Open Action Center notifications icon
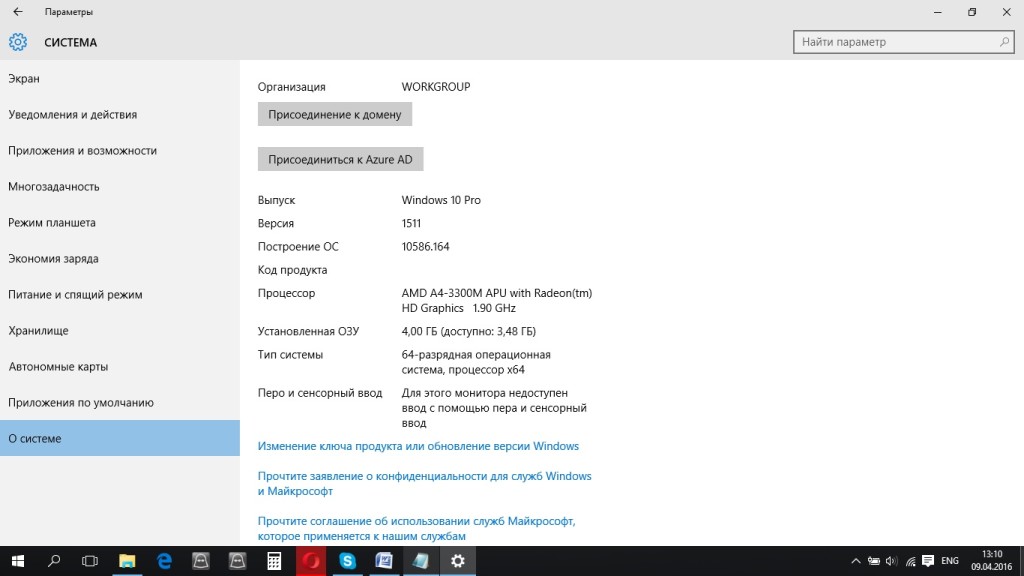 pos(929,561)
